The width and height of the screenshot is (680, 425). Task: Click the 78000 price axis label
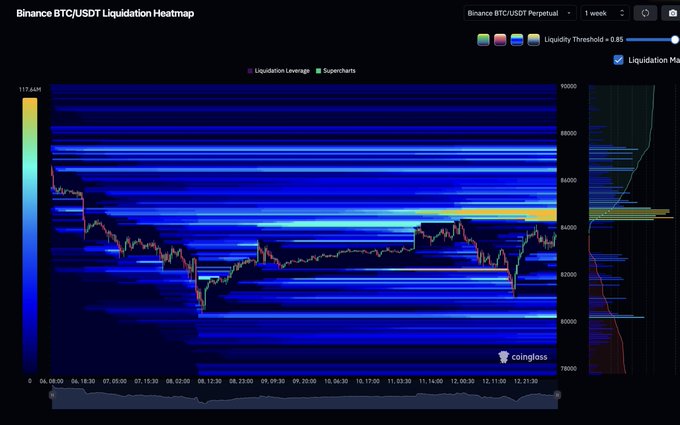pos(568,369)
